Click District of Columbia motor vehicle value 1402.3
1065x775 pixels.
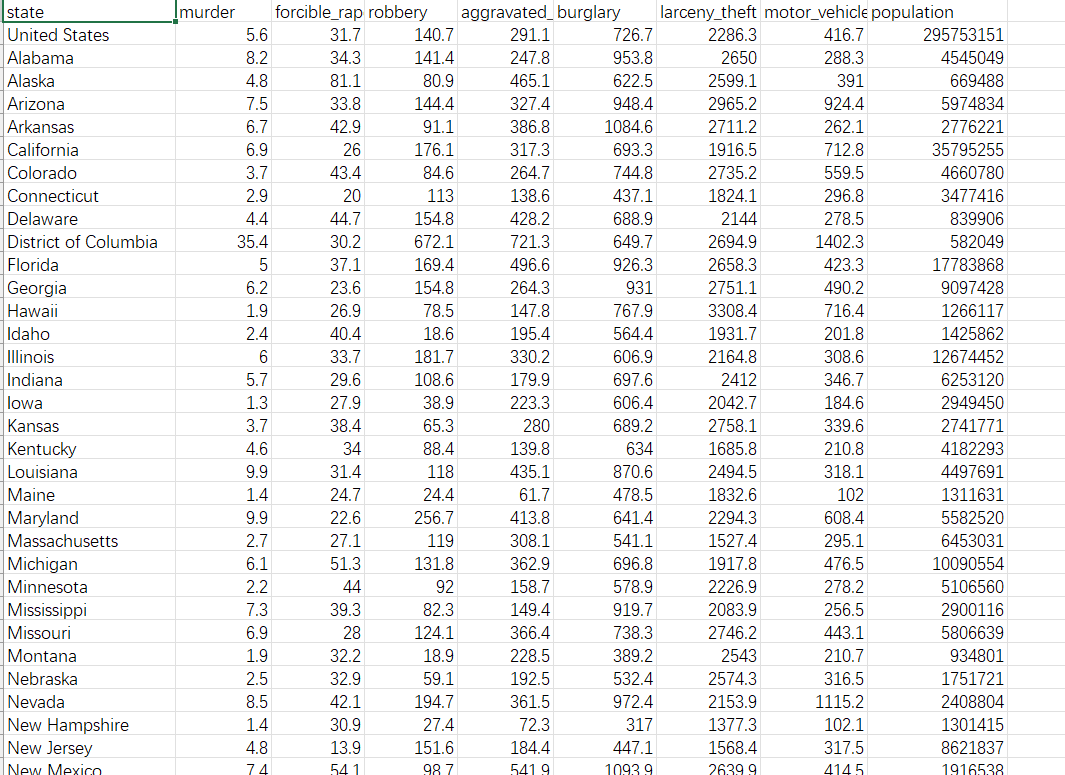click(814, 242)
